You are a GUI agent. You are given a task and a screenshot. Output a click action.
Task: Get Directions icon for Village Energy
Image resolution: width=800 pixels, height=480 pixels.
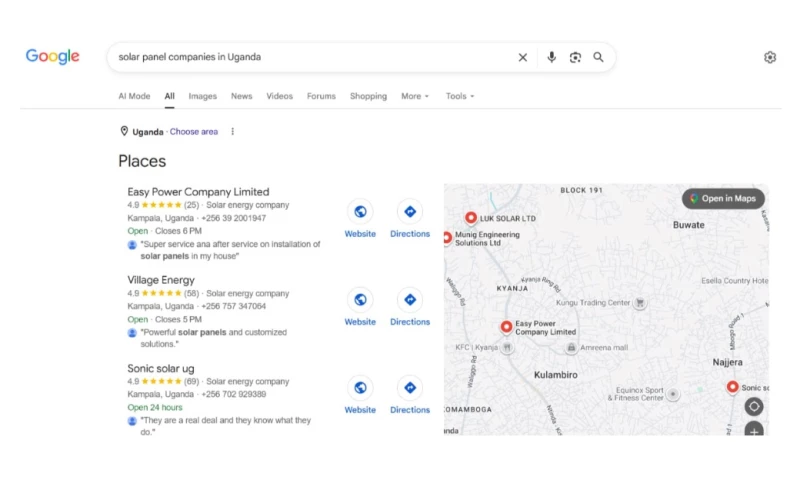(x=410, y=299)
